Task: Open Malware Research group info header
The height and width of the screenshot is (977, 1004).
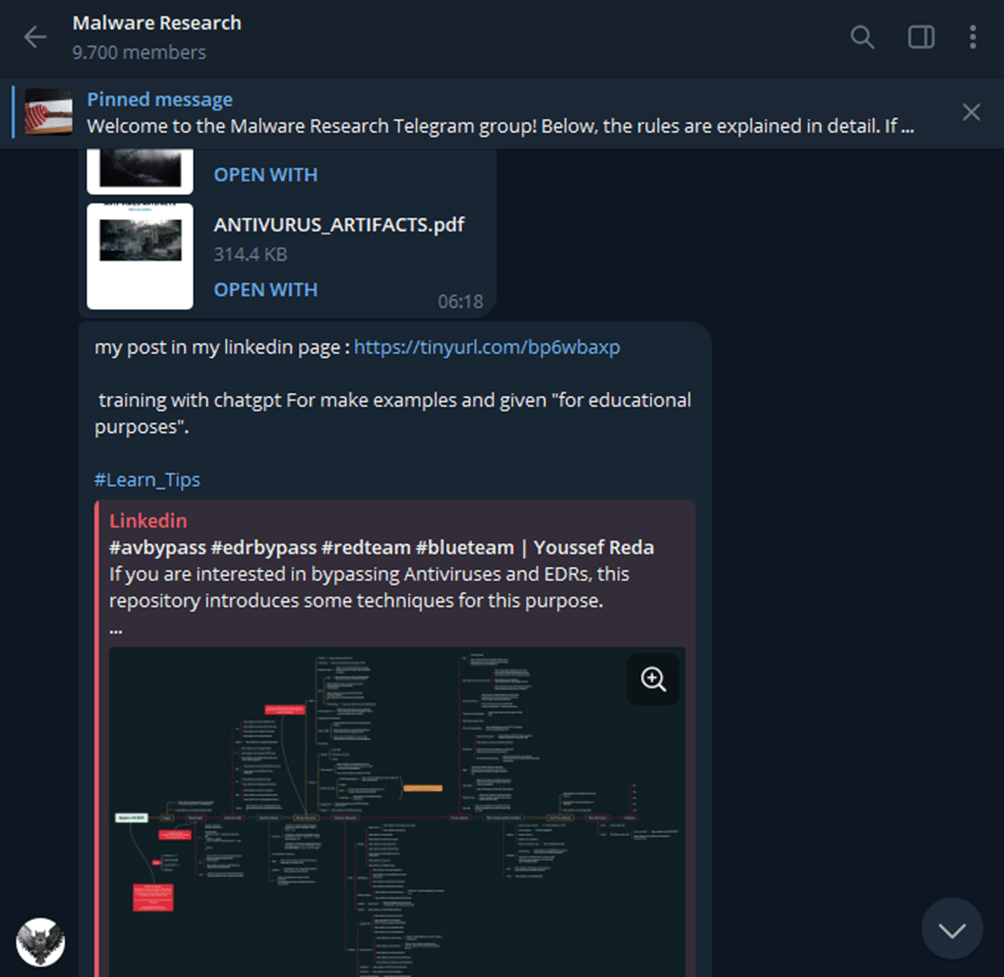Action: [157, 37]
